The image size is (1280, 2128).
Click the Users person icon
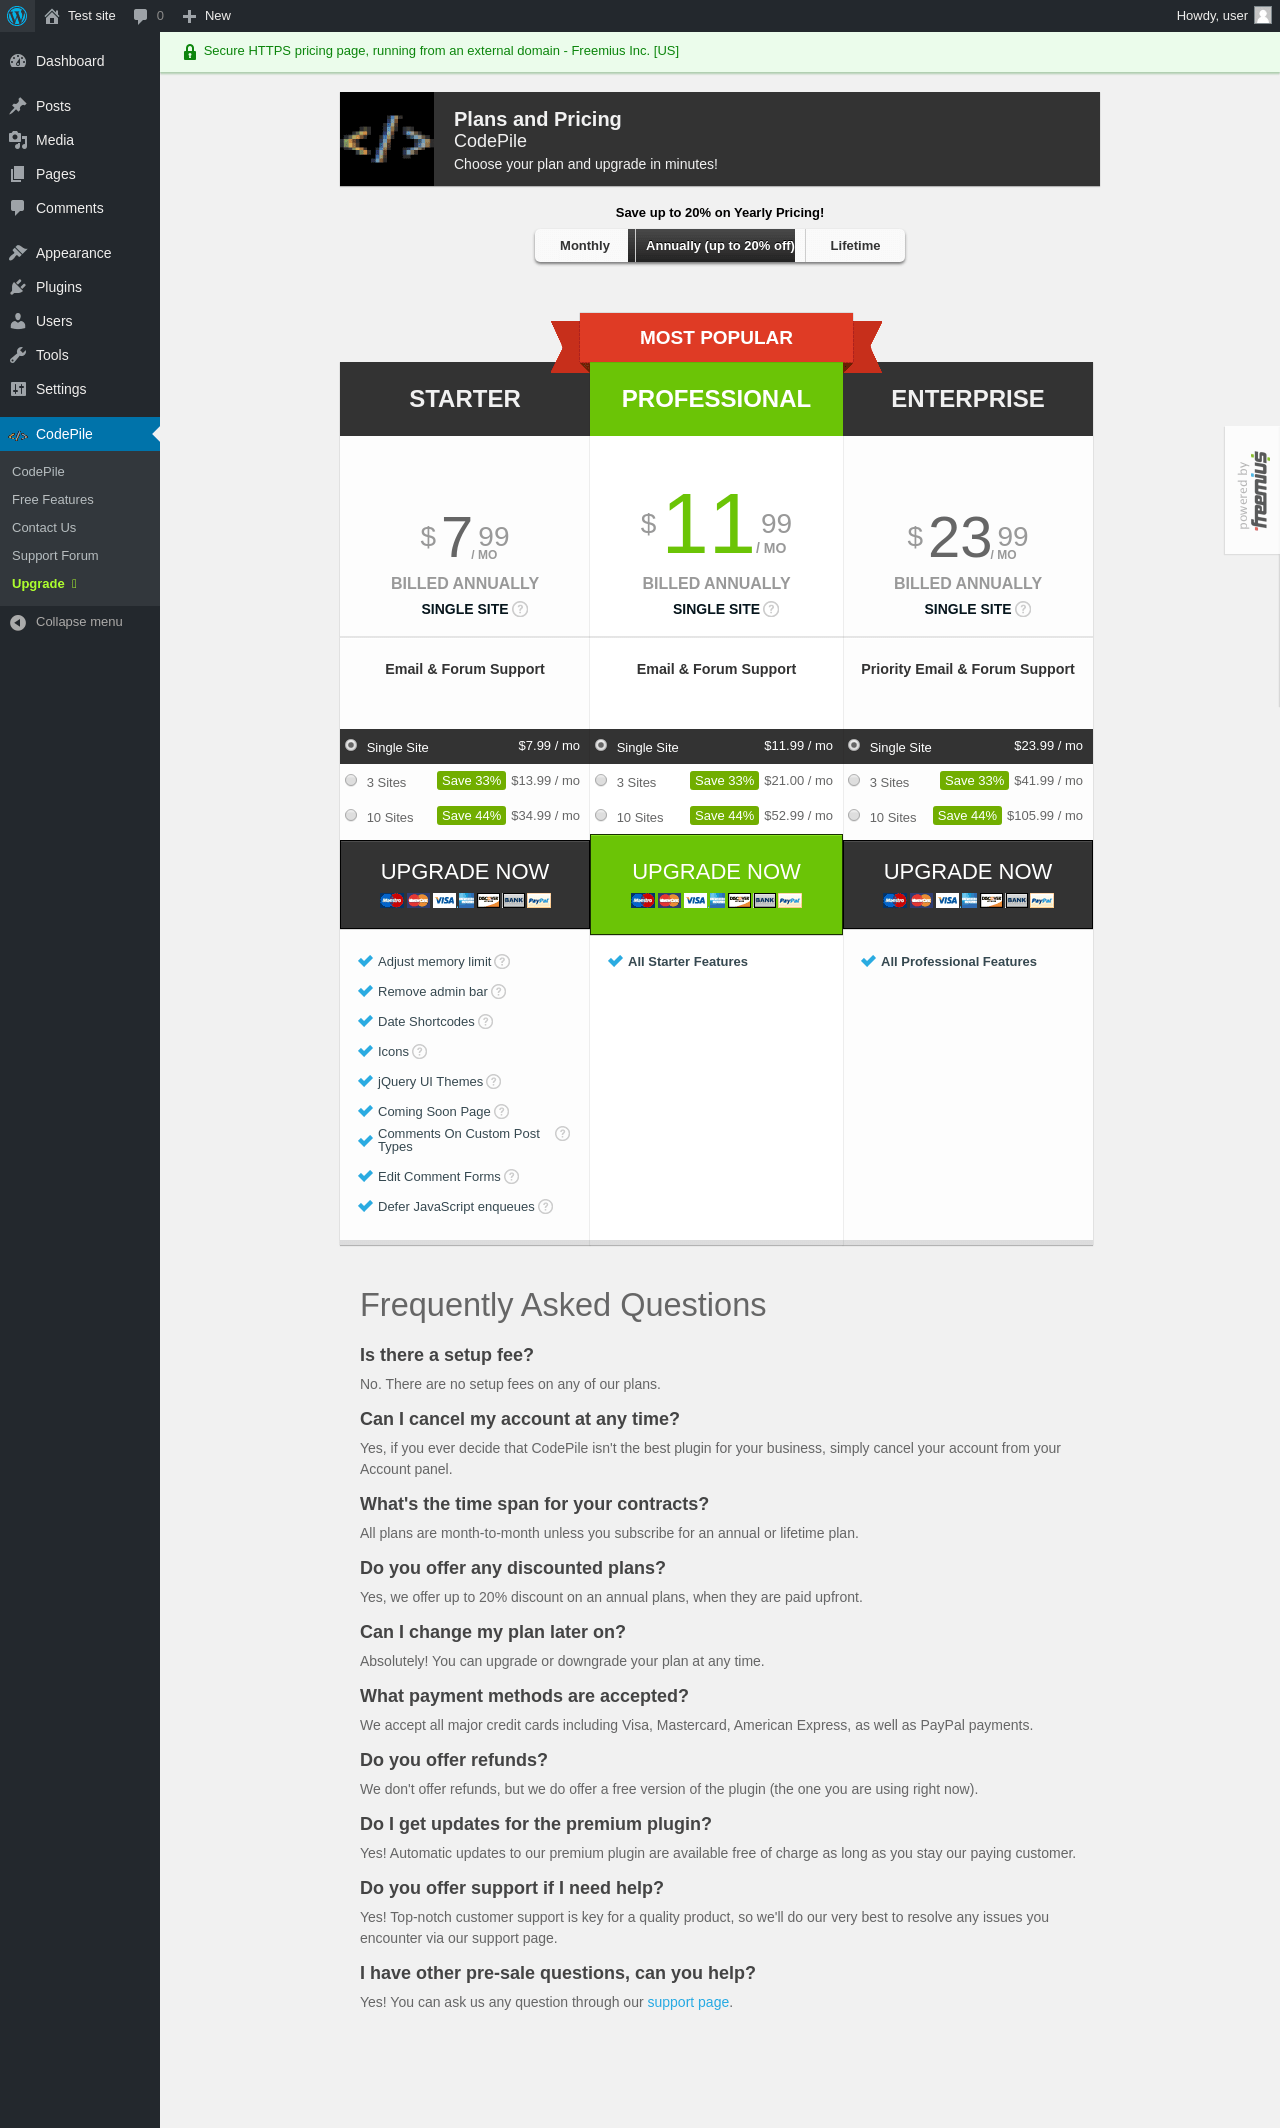(x=18, y=321)
